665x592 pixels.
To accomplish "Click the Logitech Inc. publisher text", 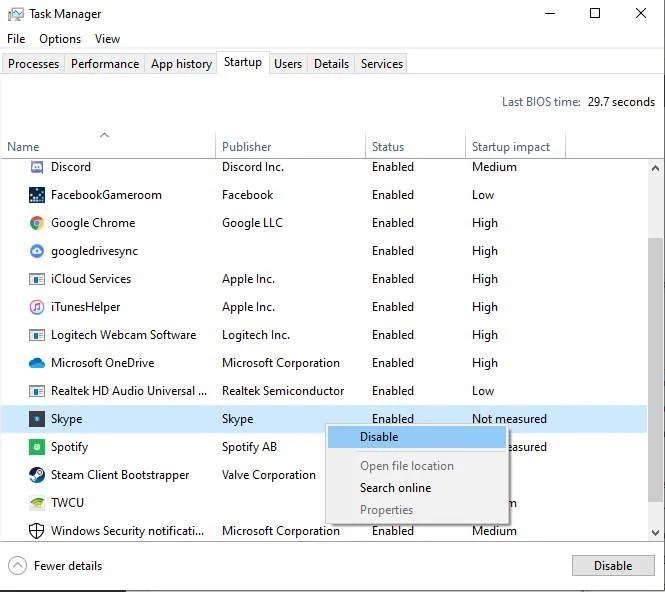I will [256, 335].
